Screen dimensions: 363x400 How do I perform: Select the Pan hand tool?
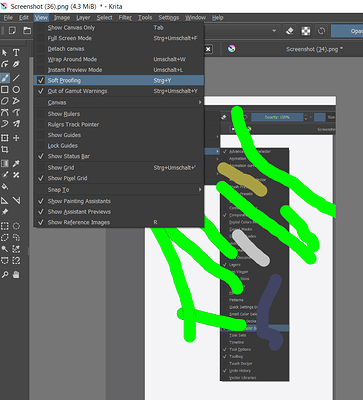click(16, 275)
